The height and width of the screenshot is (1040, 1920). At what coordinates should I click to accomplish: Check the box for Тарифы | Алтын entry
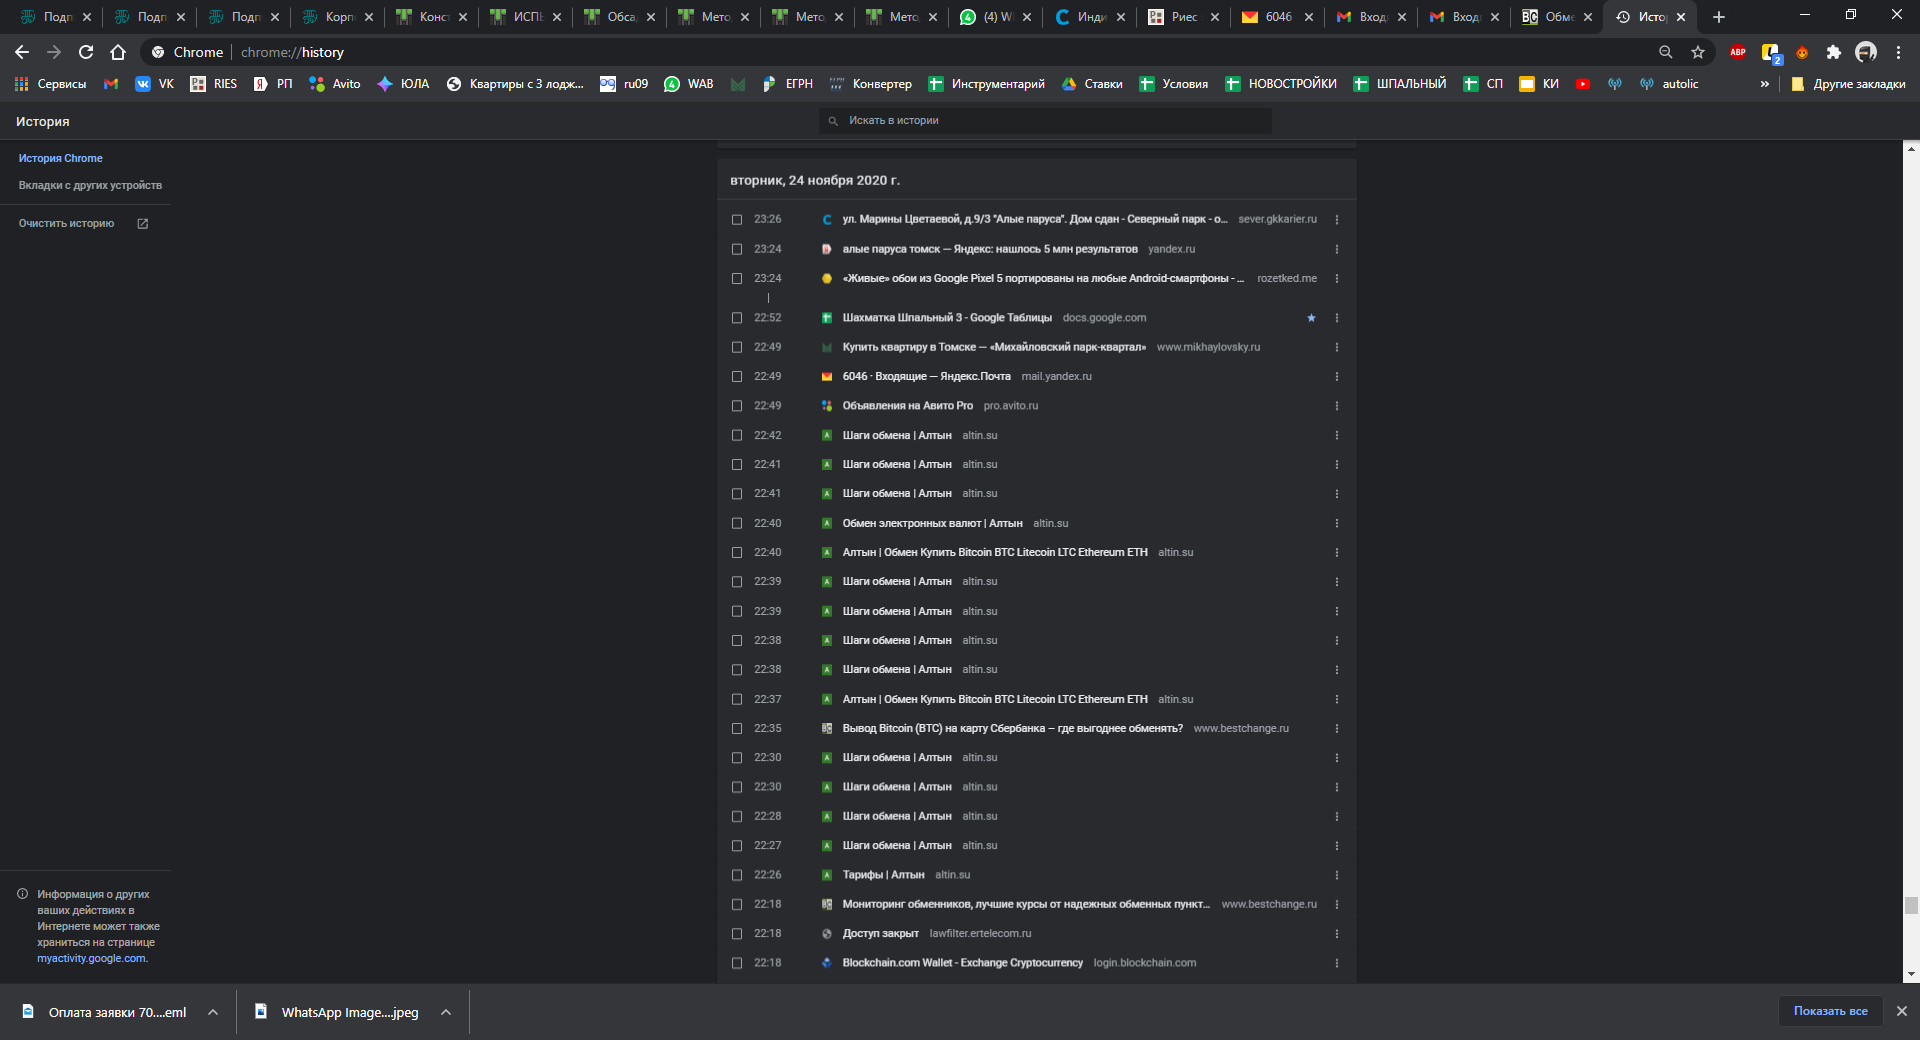pyautogui.click(x=737, y=875)
